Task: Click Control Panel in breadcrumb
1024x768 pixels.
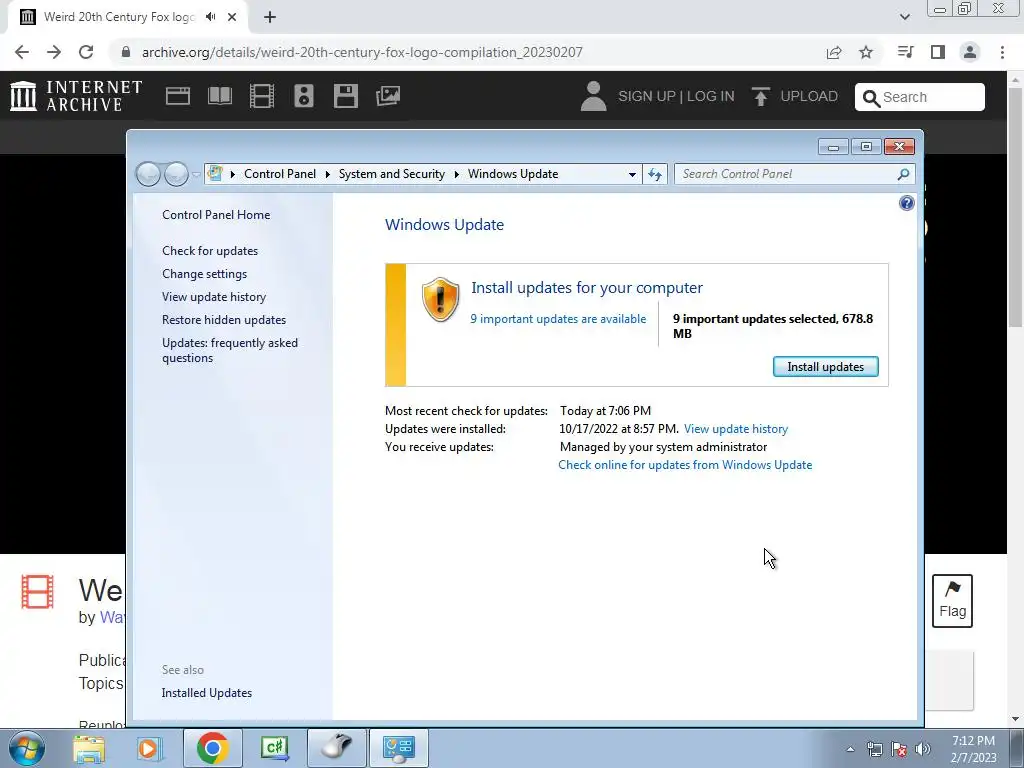Action: tap(280, 174)
